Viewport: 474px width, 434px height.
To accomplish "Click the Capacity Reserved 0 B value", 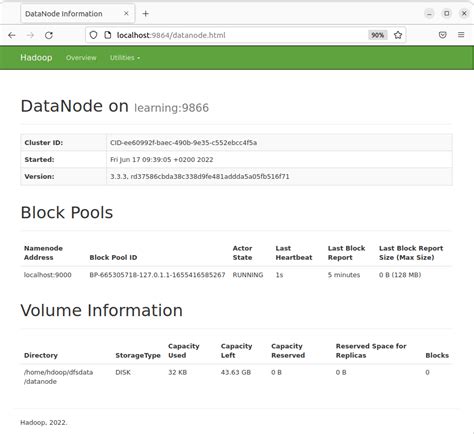I will [276, 372].
